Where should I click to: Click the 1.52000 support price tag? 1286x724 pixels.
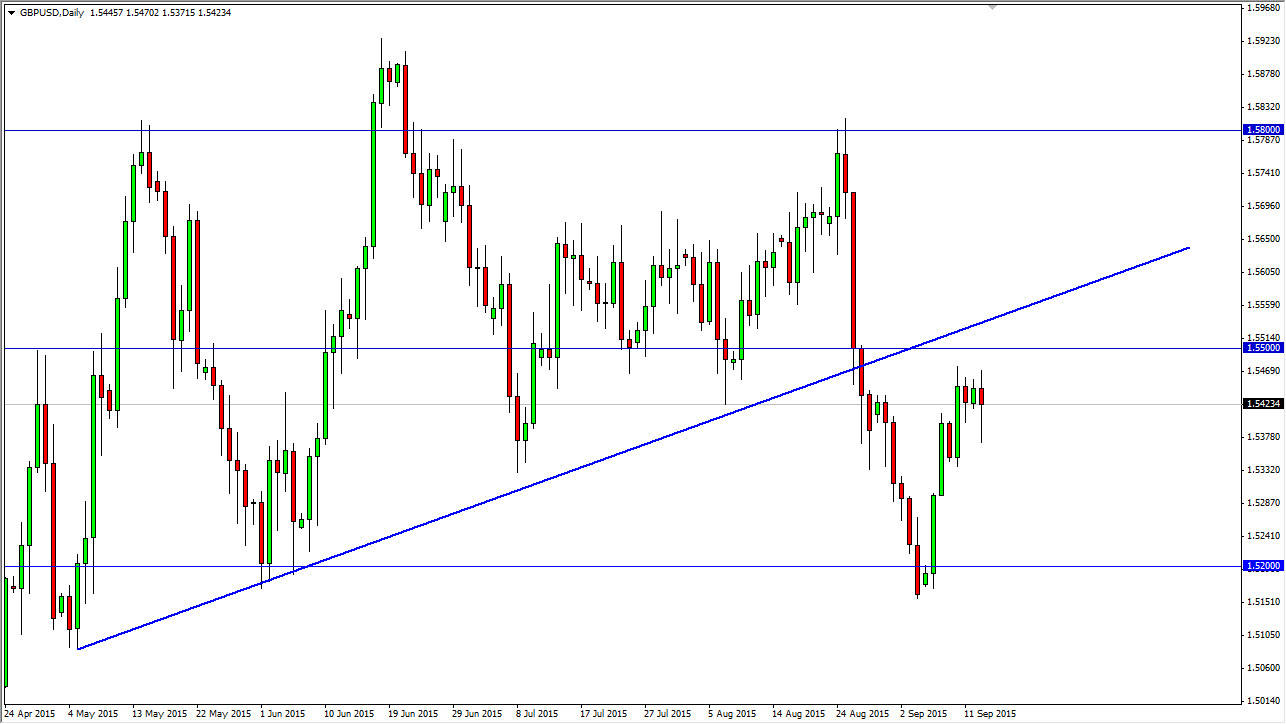1261,566
